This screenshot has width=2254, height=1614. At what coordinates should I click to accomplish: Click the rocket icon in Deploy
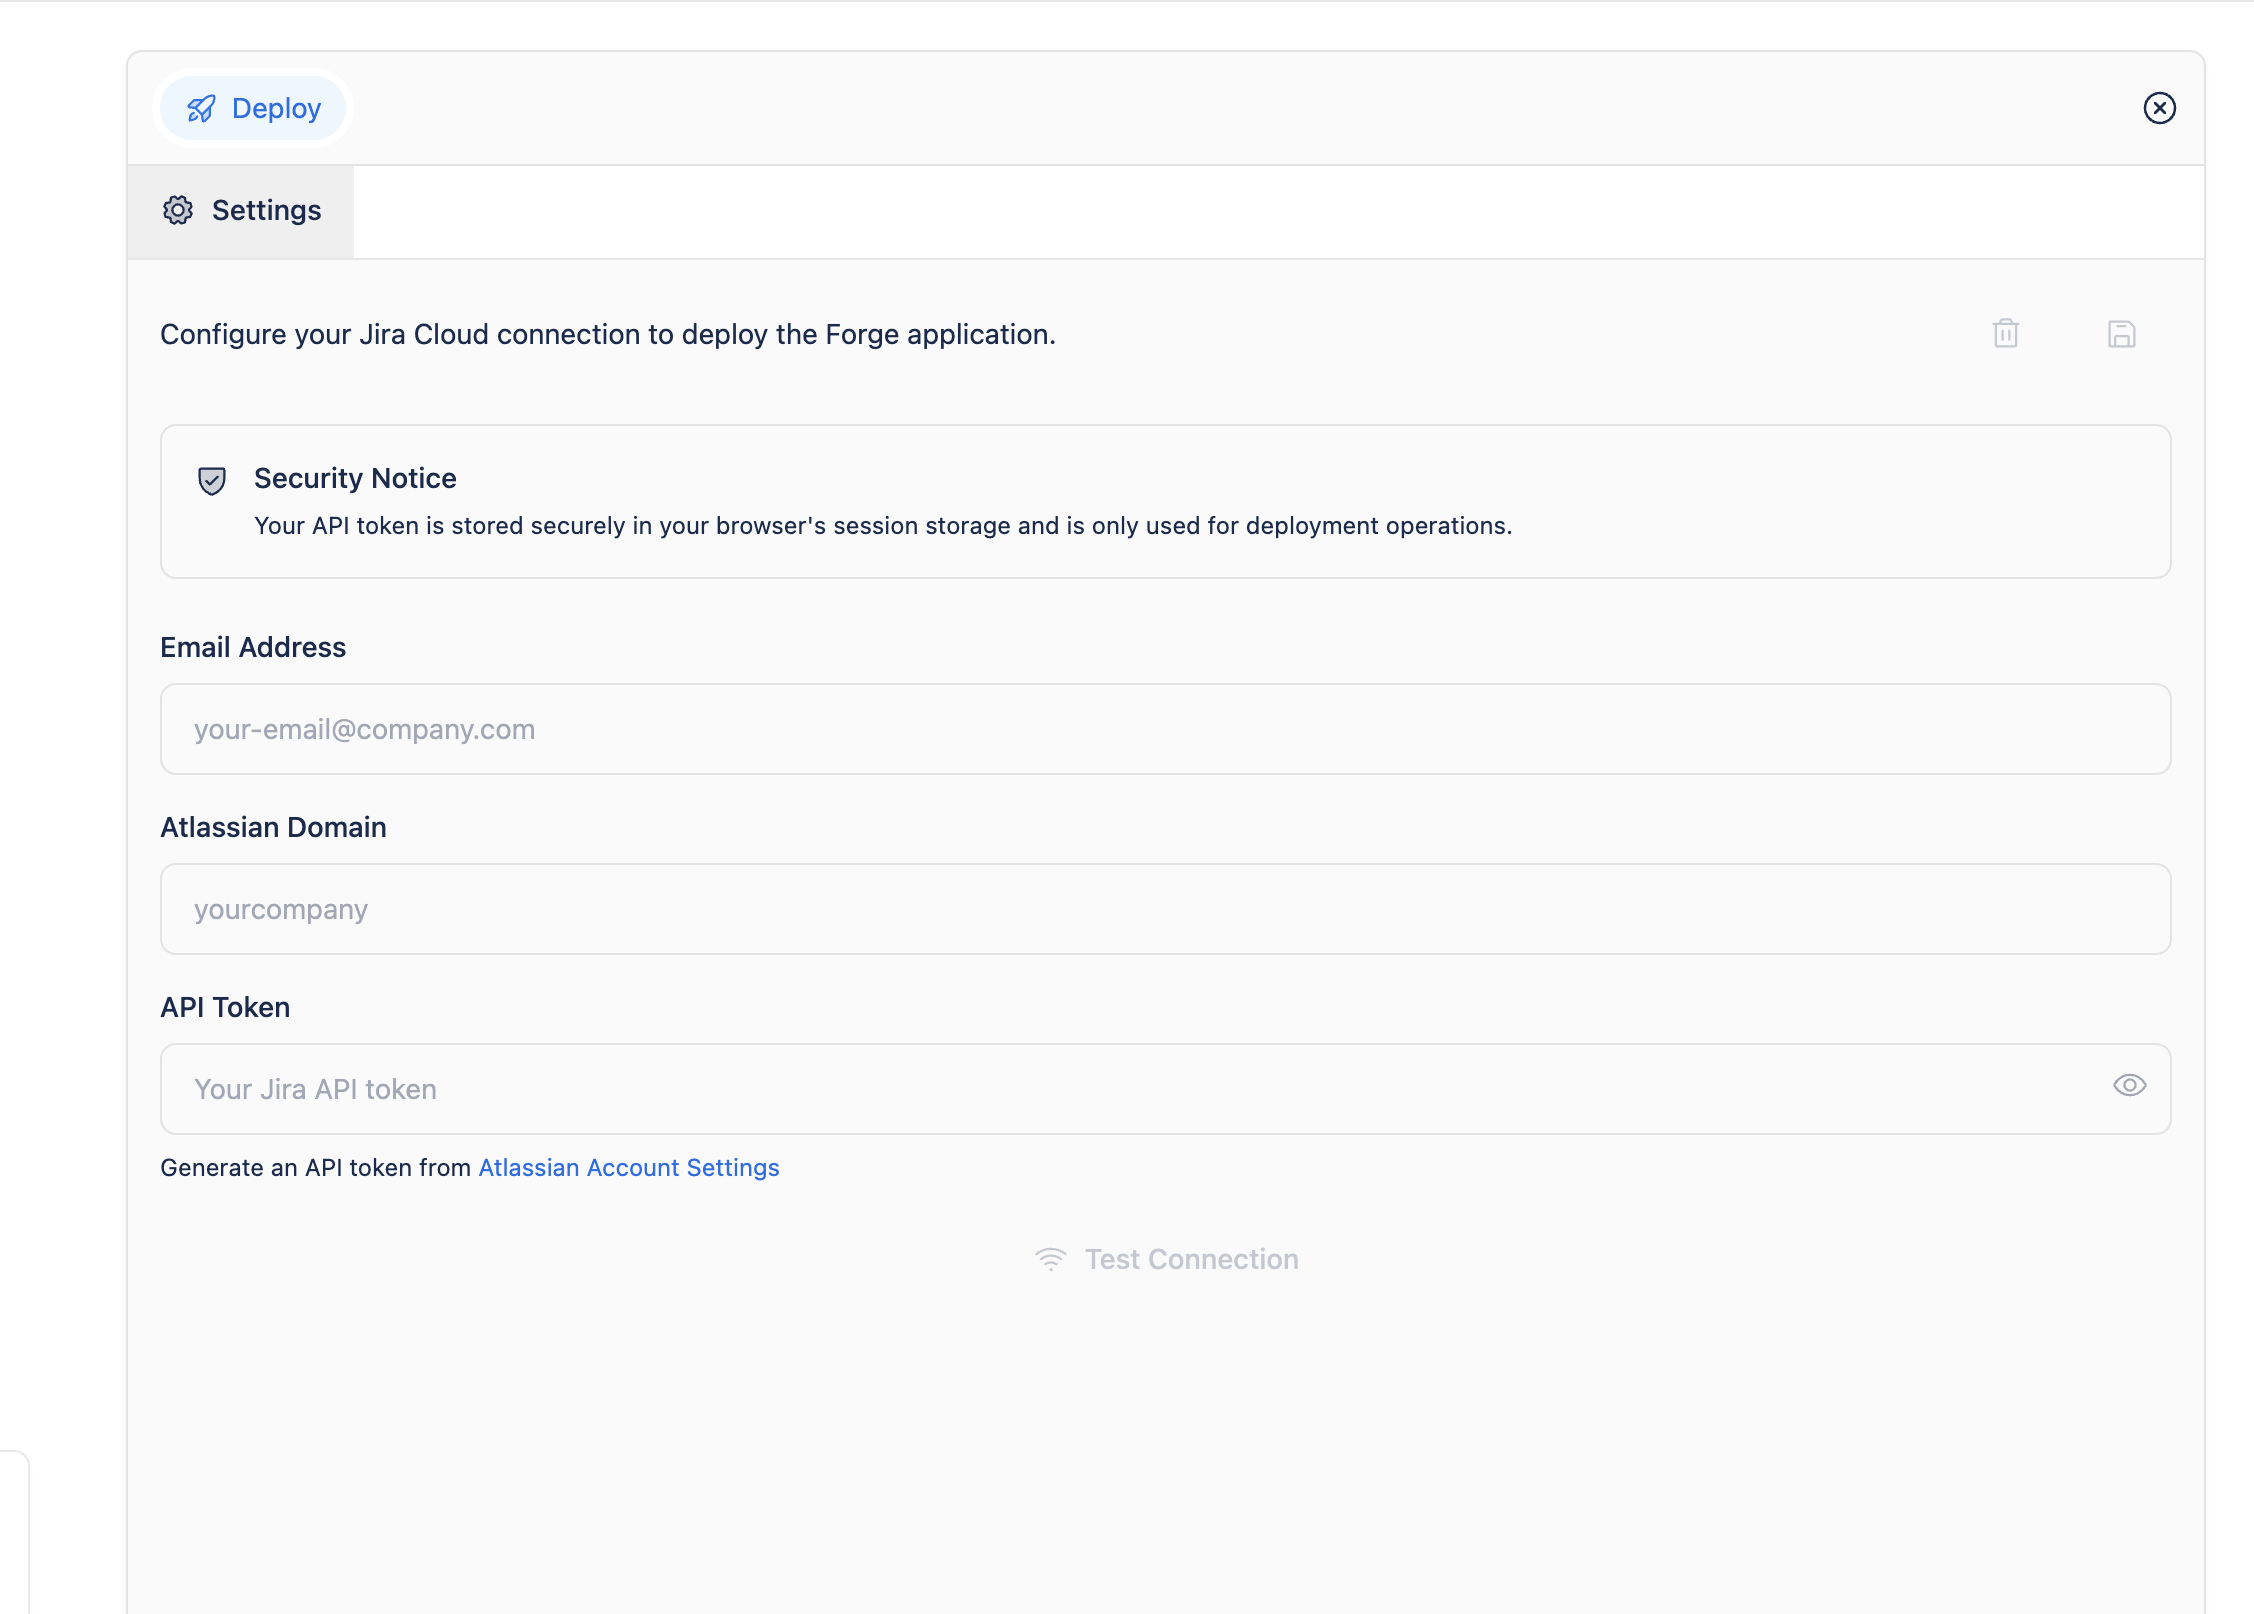click(x=201, y=109)
